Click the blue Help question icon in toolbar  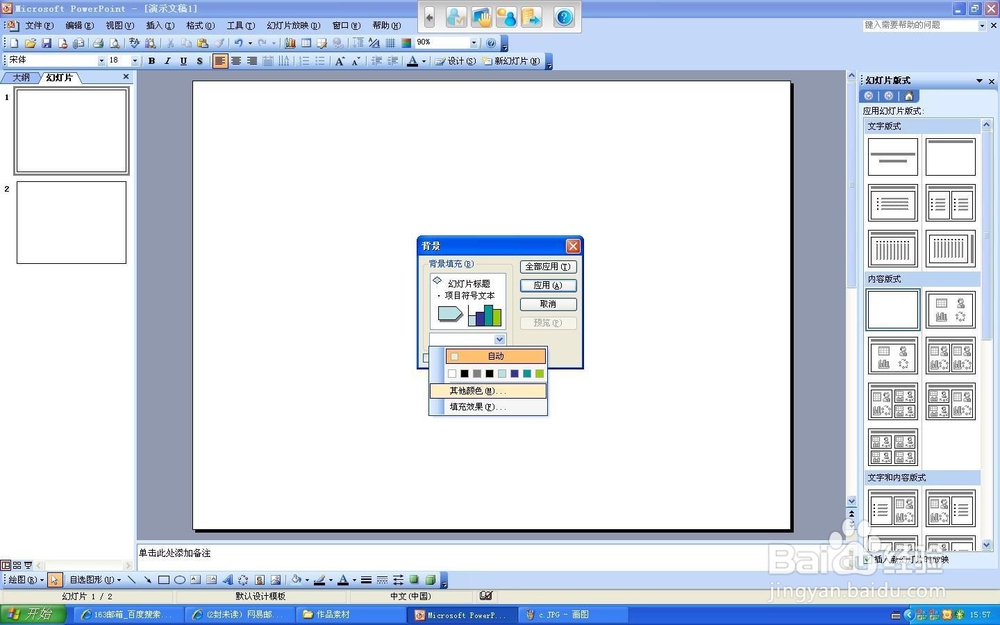[490, 43]
